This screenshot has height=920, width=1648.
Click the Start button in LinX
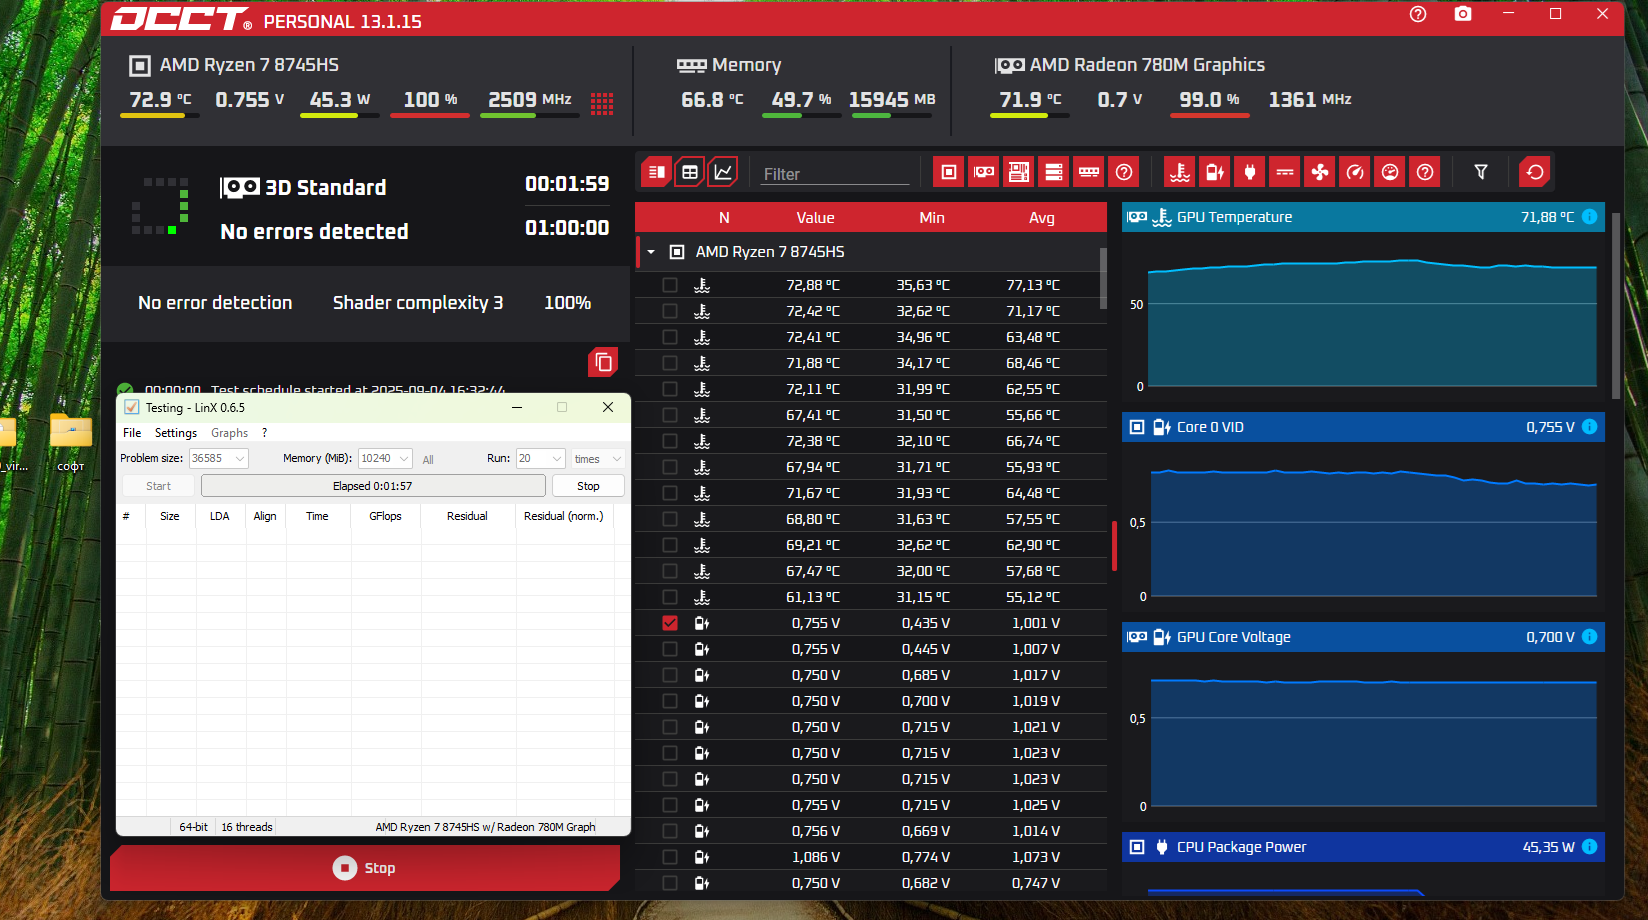pyautogui.click(x=158, y=486)
